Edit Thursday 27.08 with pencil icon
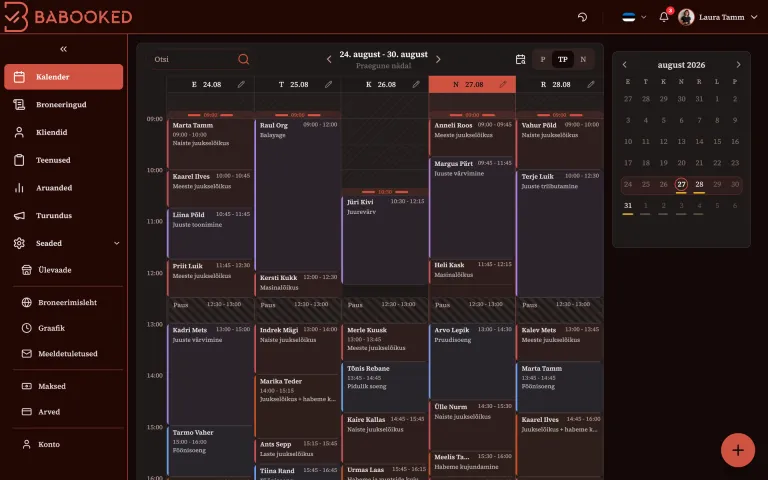 pos(503,84)
